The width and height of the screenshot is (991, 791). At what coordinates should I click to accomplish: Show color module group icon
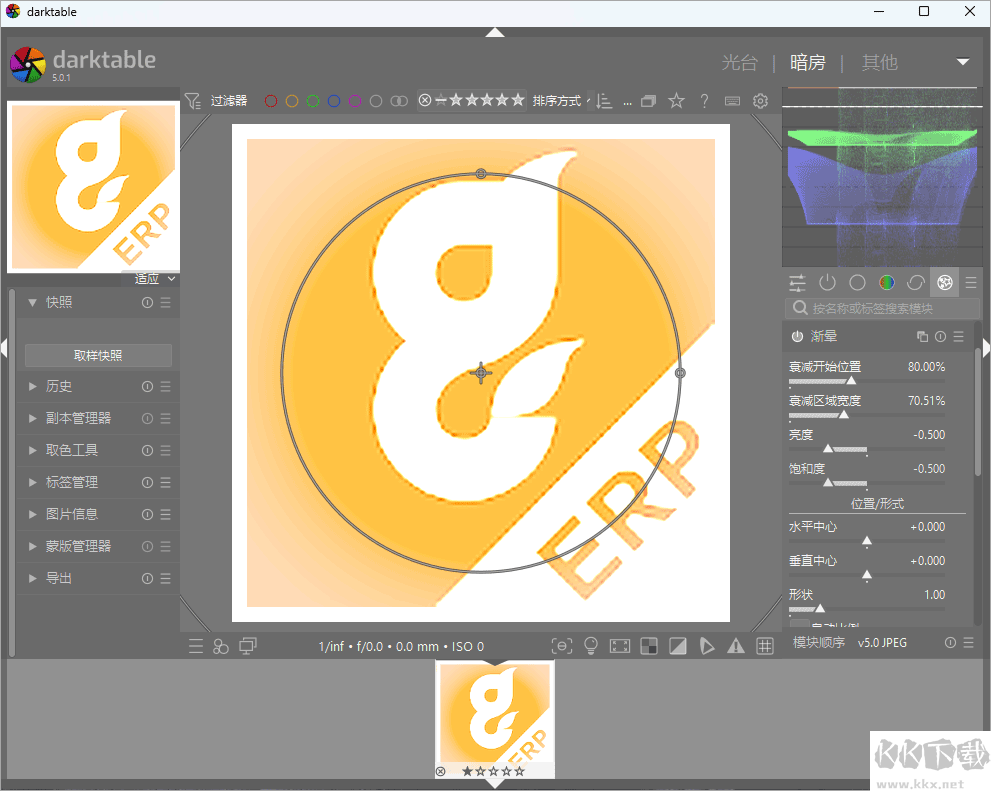pyautogui.click(x=887, y=282)
